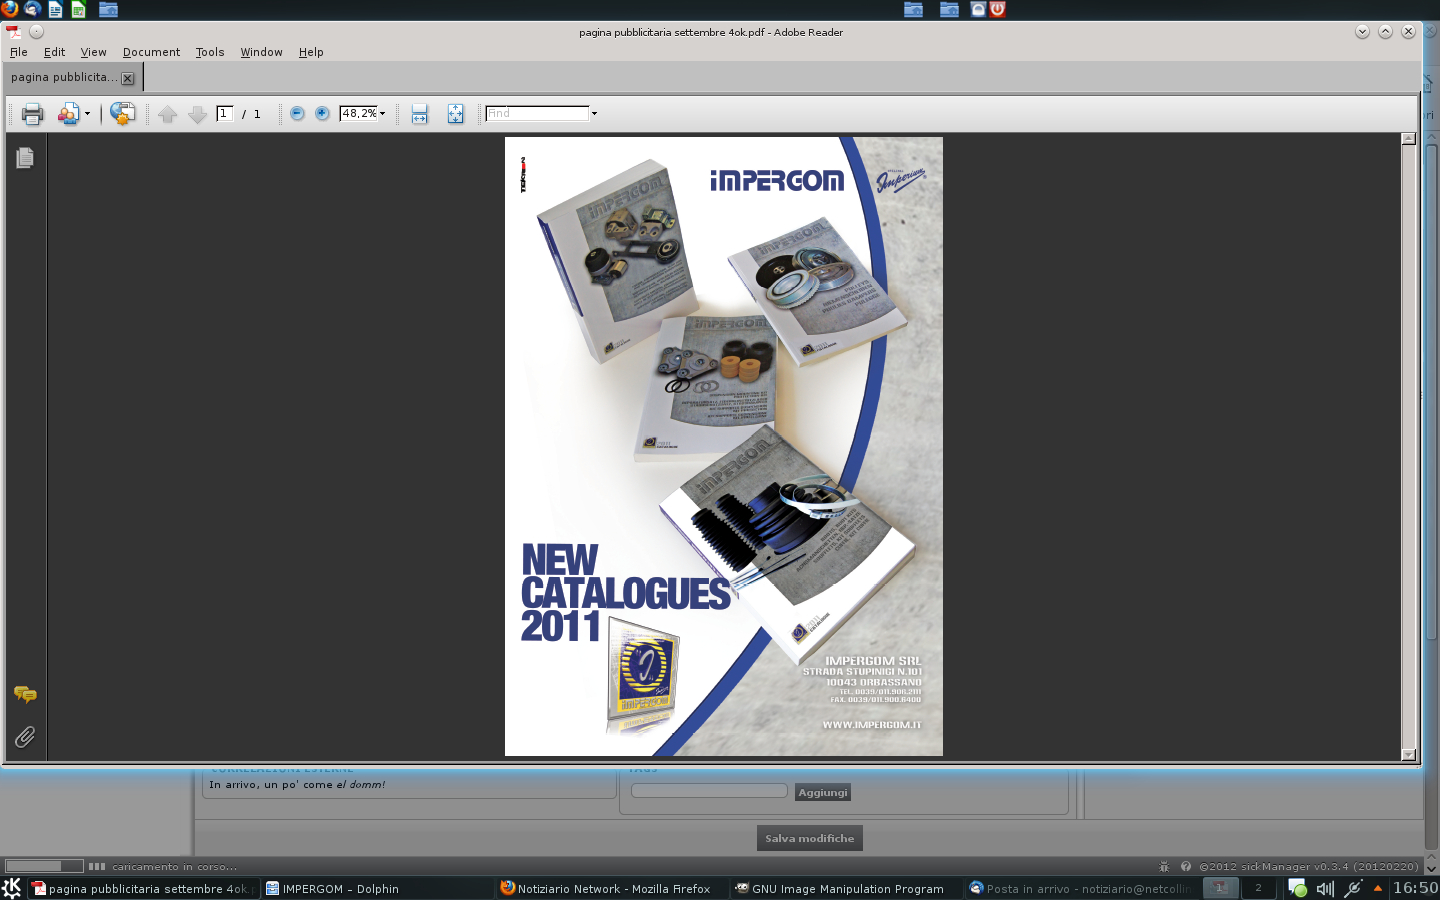Click the Collaborate icon with people
The width and height of the screenshot is (1440, 900).
(68, 114)
